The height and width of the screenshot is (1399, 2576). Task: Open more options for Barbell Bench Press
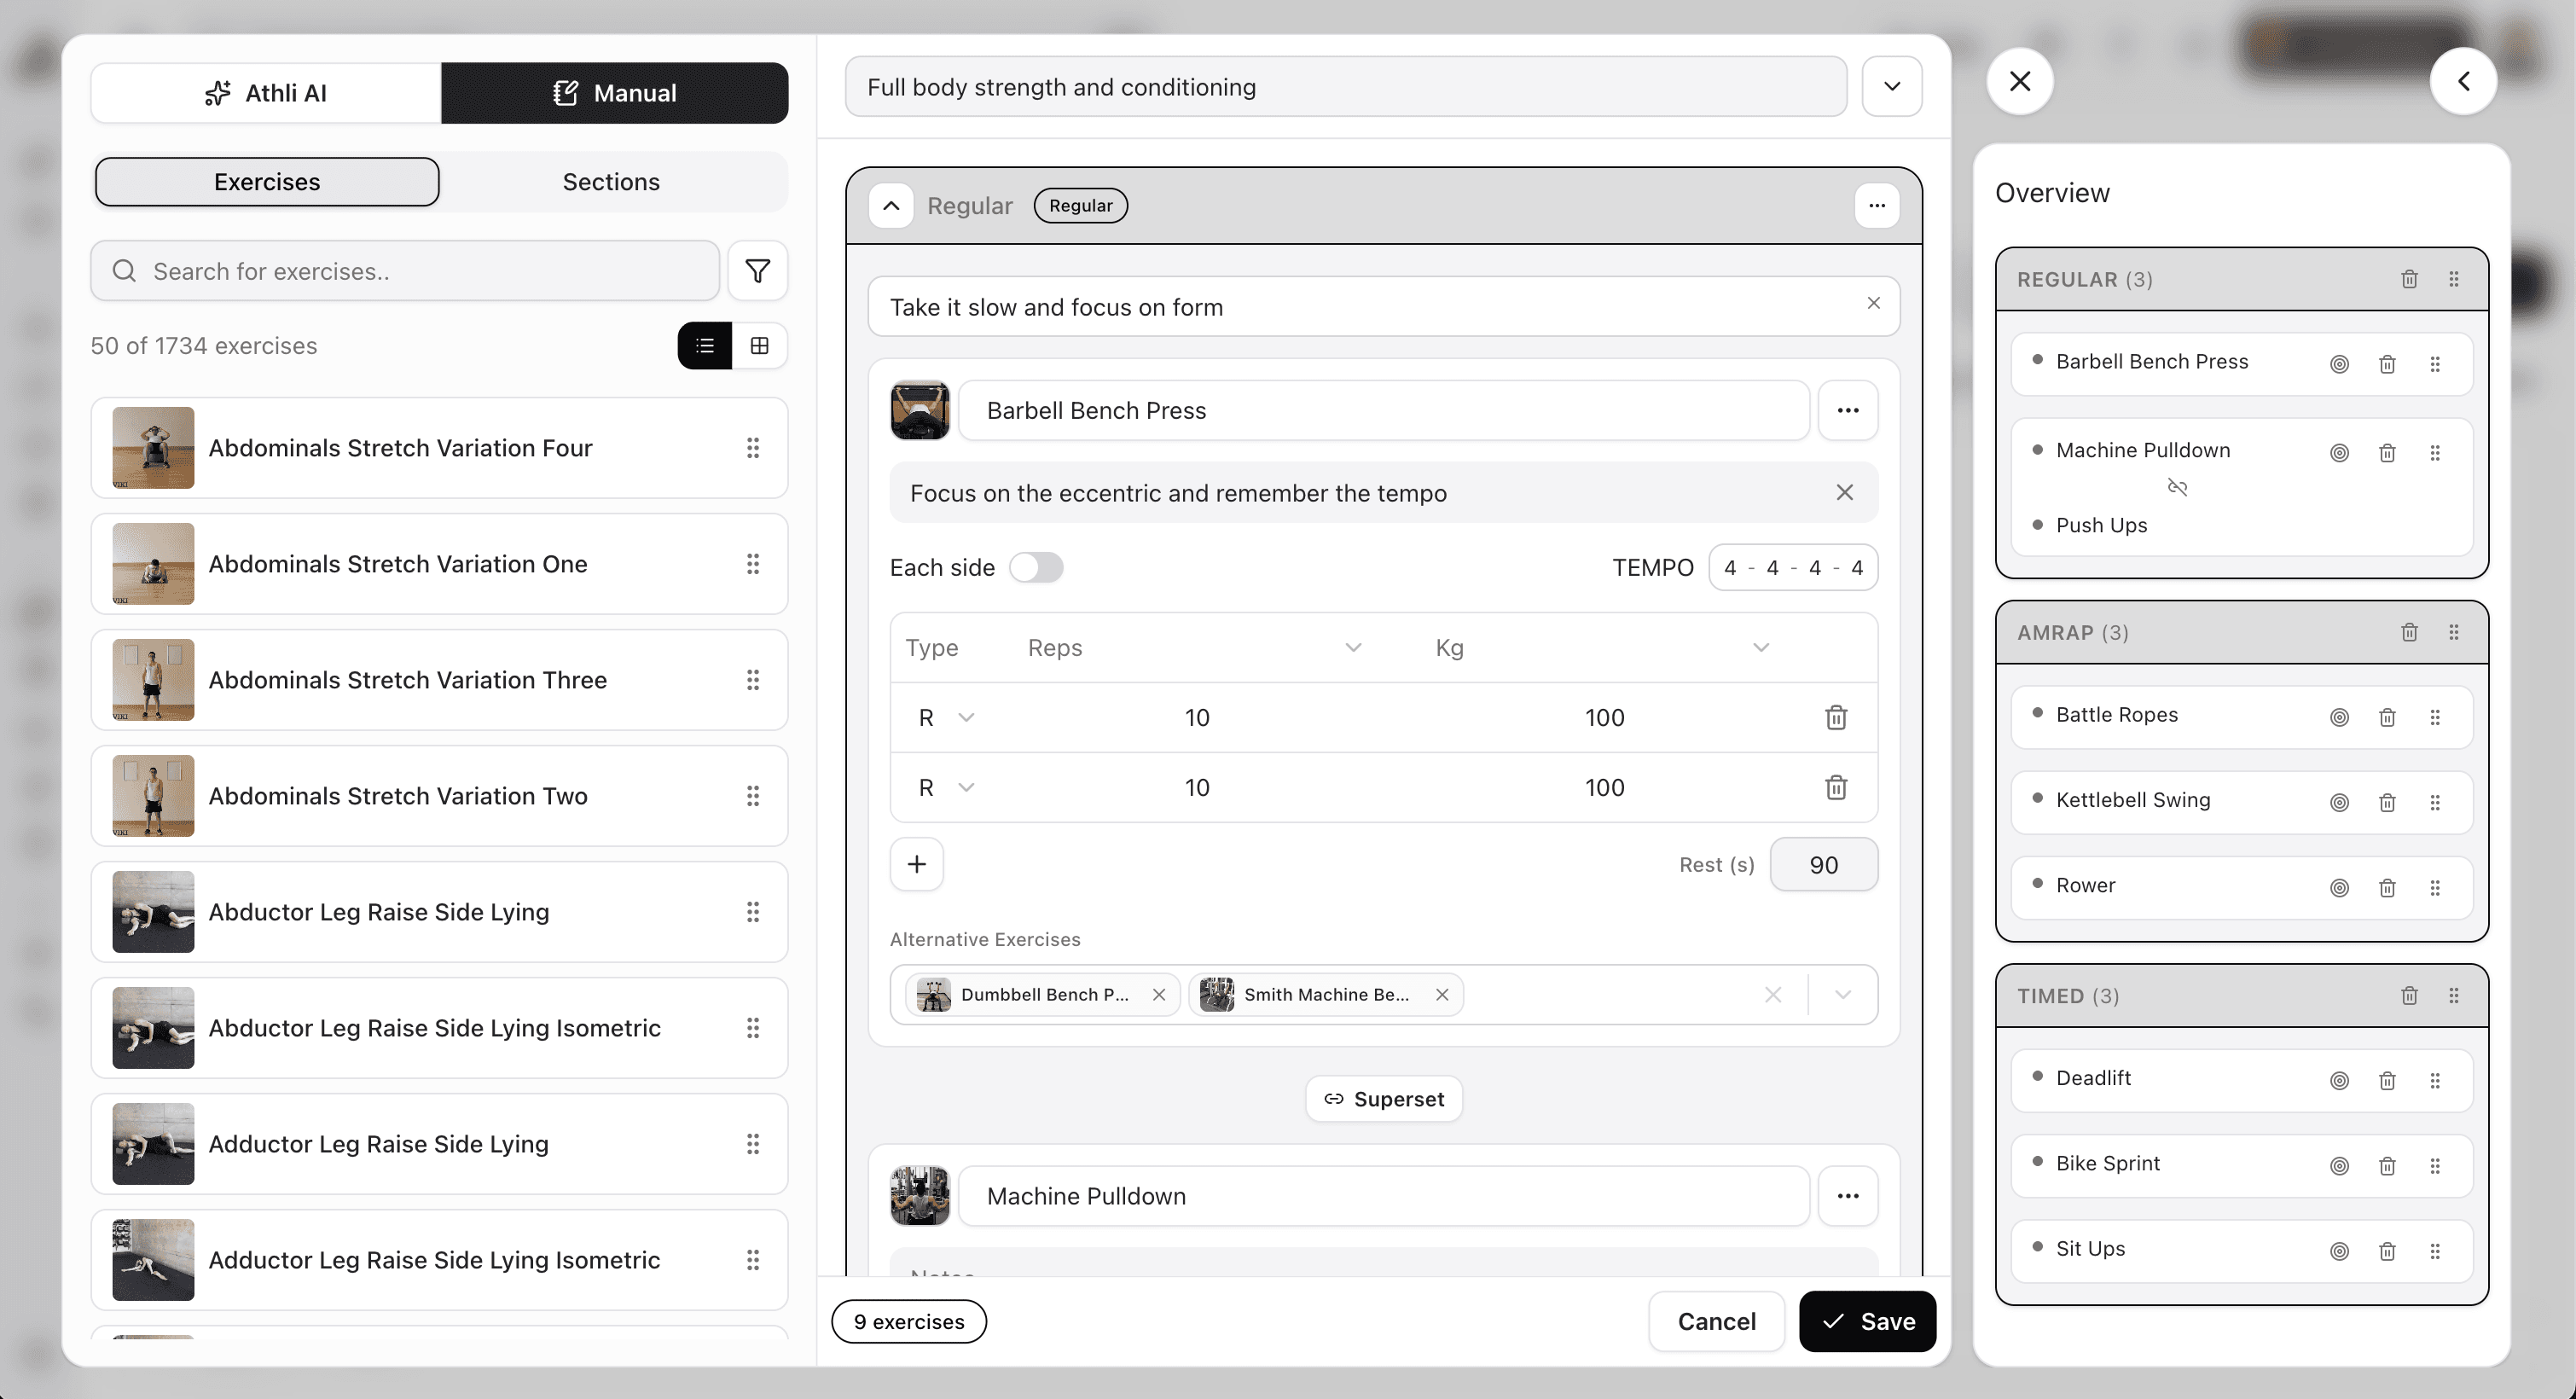pos(1847,410)
